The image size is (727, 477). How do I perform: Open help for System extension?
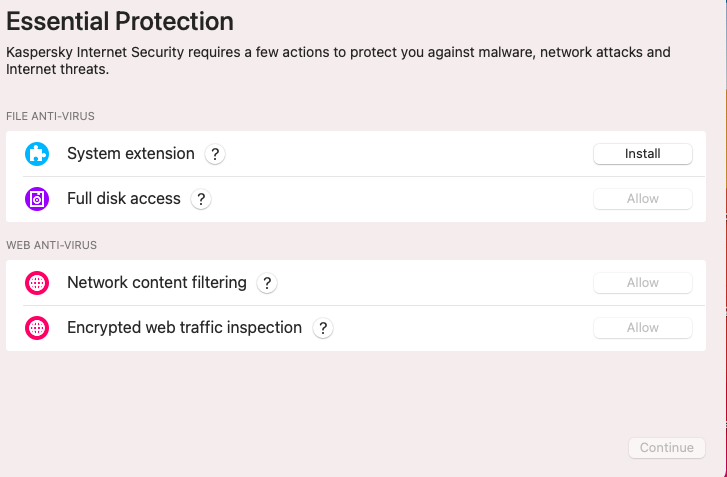214,154
